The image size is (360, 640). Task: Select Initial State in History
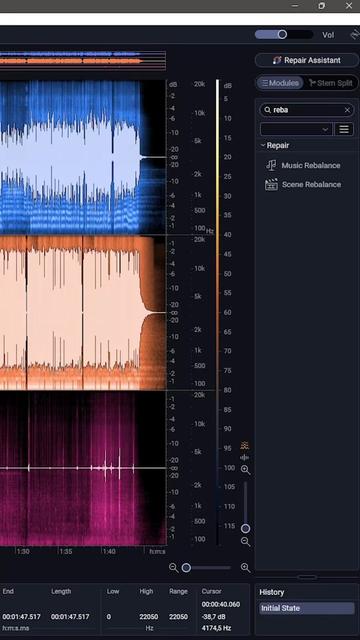pos(307,608)
